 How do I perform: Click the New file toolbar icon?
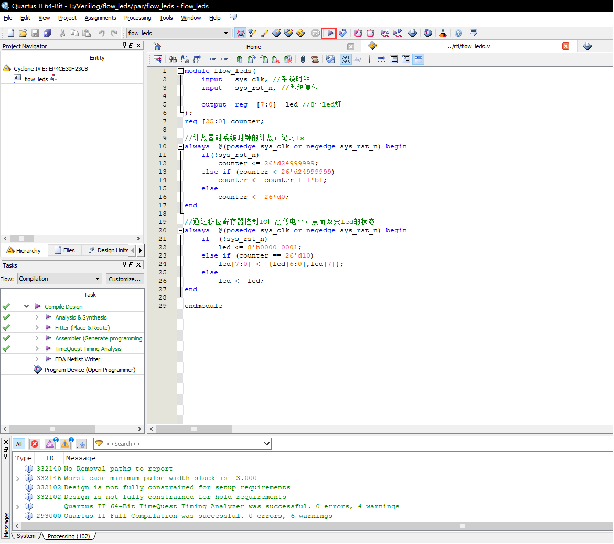tap(11, 33)
